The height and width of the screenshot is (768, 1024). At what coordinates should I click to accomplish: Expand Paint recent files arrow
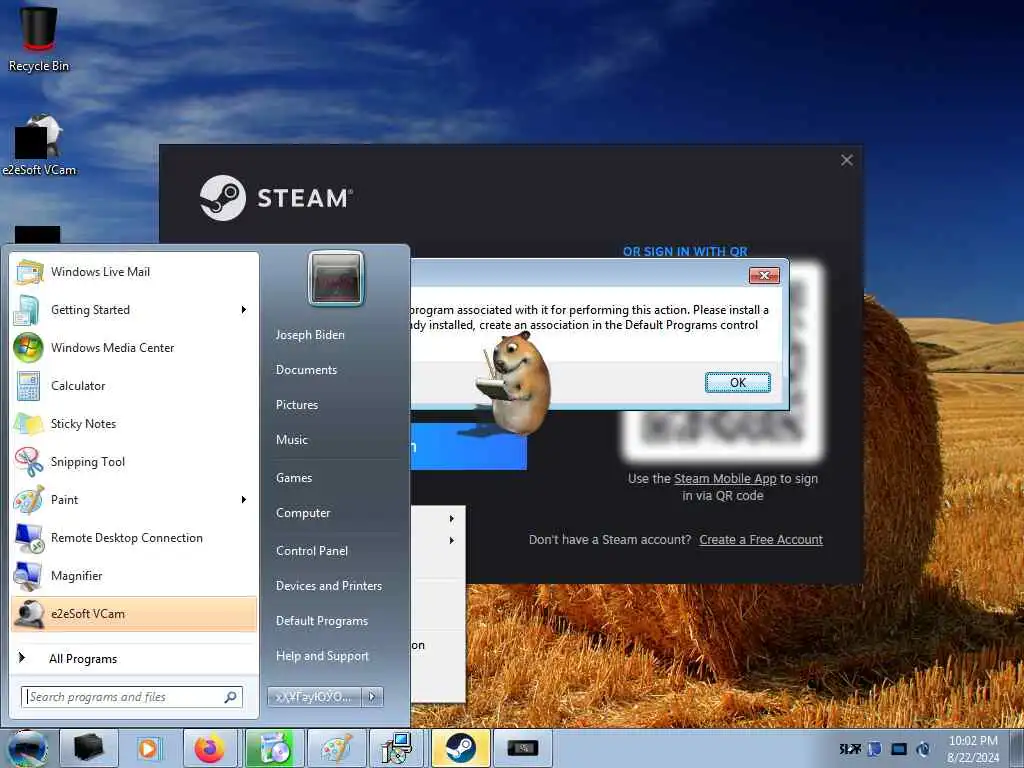coord(244,500)
